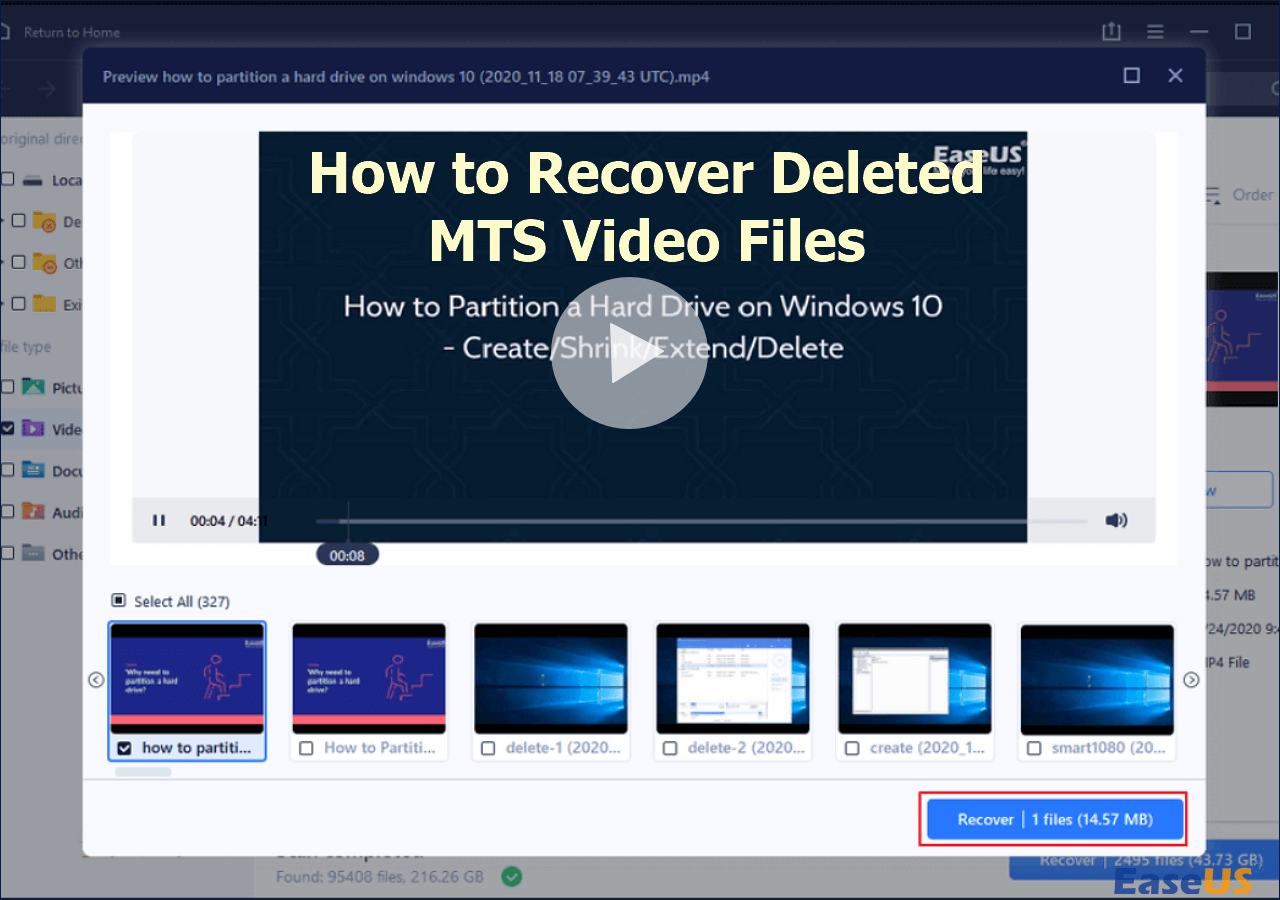Screen dimensions: 1280x900
Task: Toggle the Audio file type checkbox
Action: pos(8,511)
